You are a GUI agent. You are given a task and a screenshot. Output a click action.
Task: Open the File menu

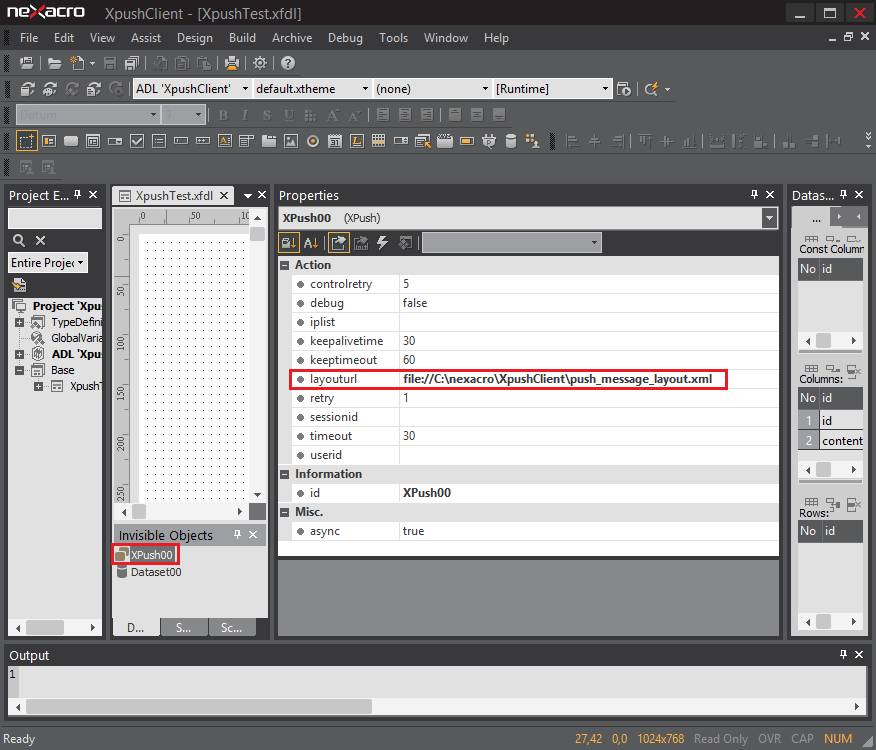pos(29,38)
